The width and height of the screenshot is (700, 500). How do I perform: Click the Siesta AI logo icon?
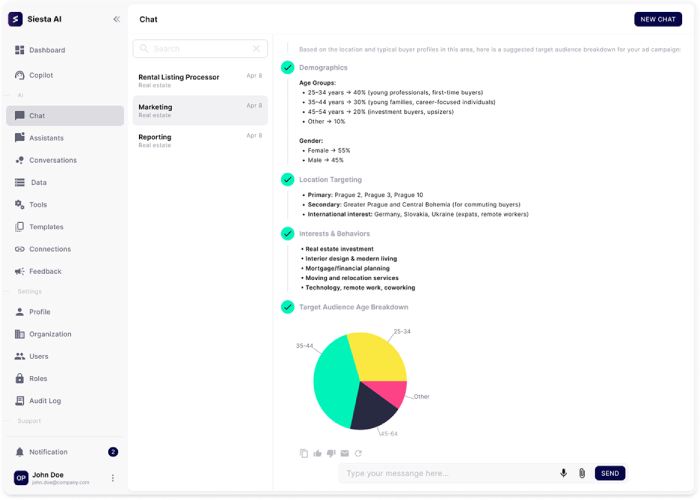pyautogui.click(x=15, y=19)
